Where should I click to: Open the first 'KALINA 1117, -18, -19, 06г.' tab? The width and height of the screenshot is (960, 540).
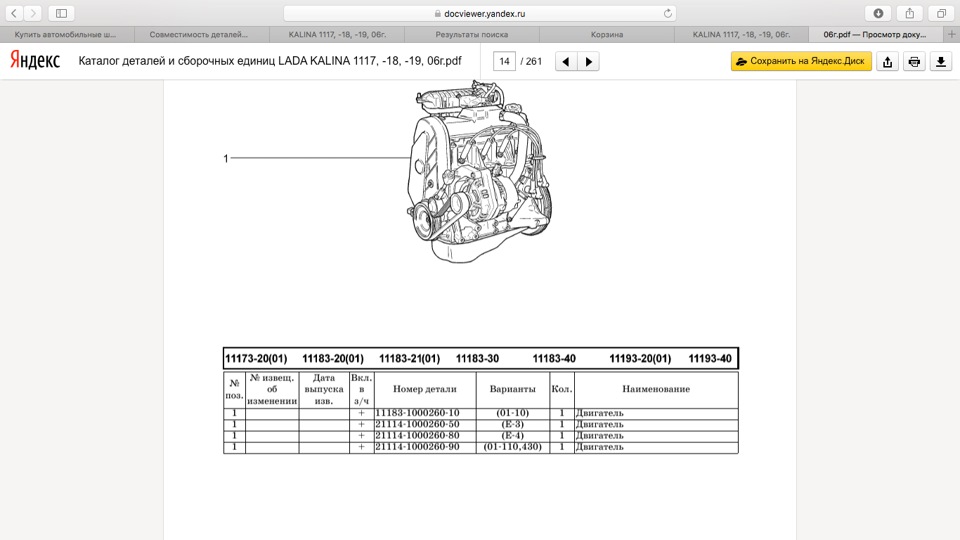coord(337,34)
